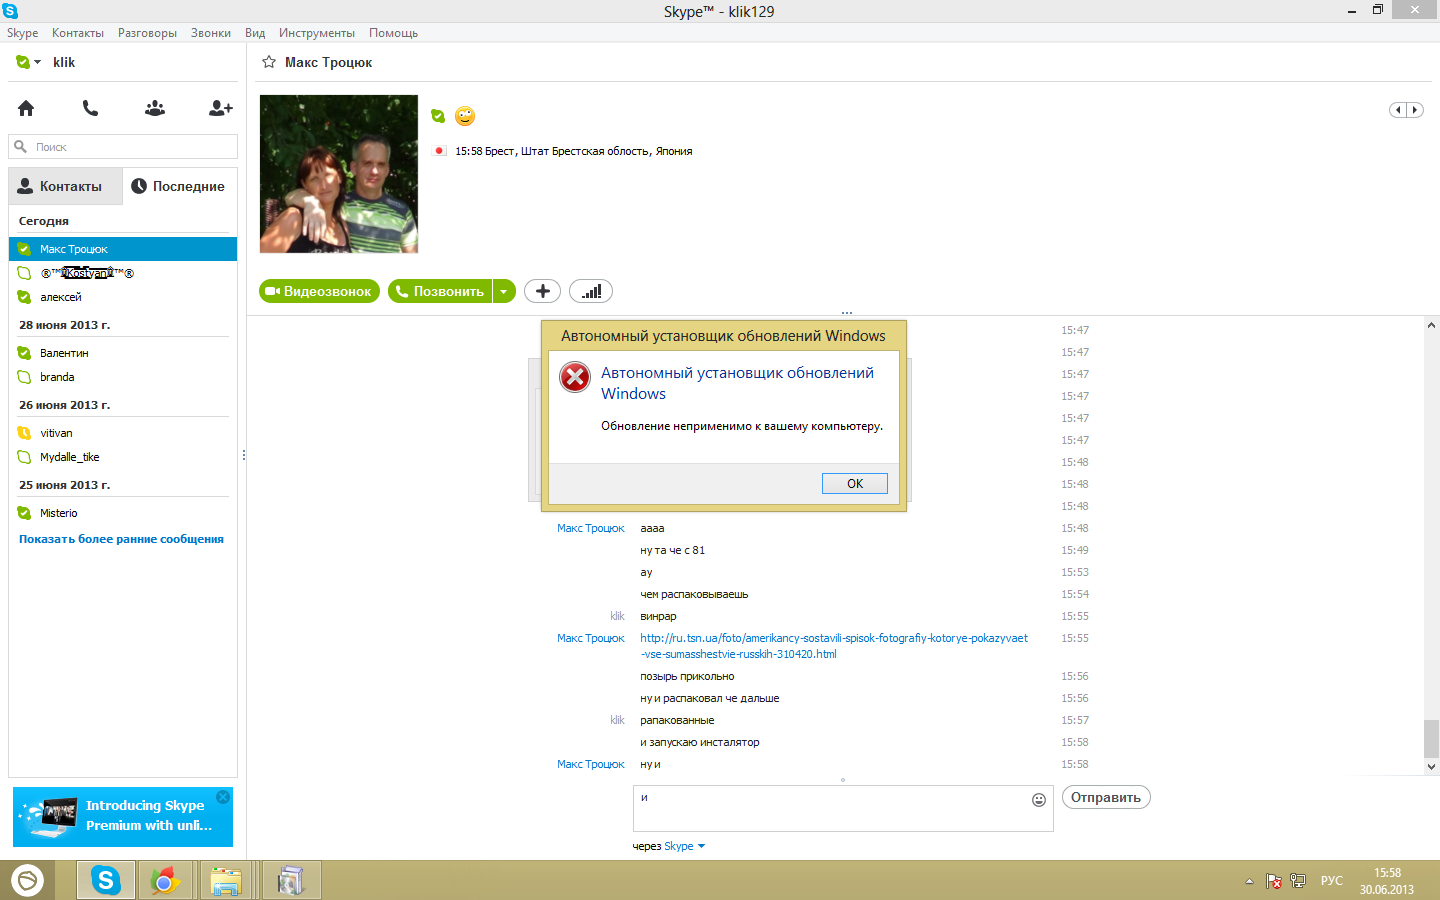Click Макс Троцюк profile photo

click(x=339, y=174)
